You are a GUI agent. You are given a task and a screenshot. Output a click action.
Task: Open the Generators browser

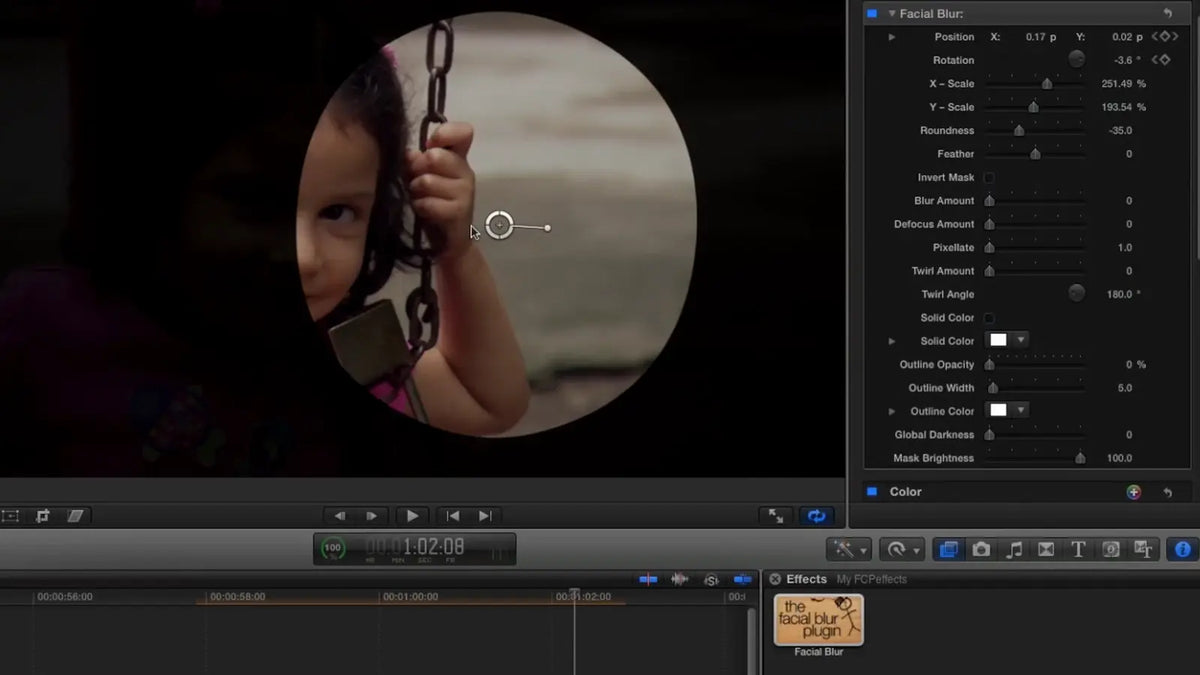point(1111,549)
